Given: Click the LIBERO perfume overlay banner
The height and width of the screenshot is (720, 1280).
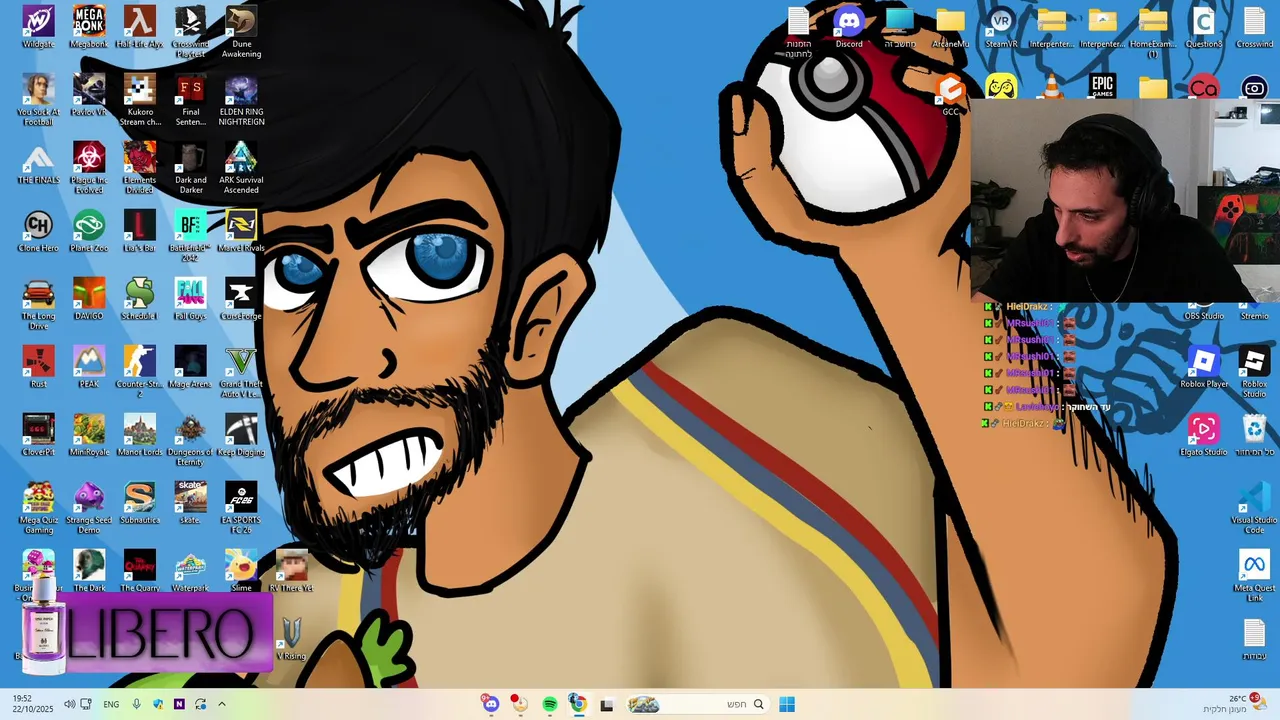Looking at the screenshot, I should tap(147, 634).
